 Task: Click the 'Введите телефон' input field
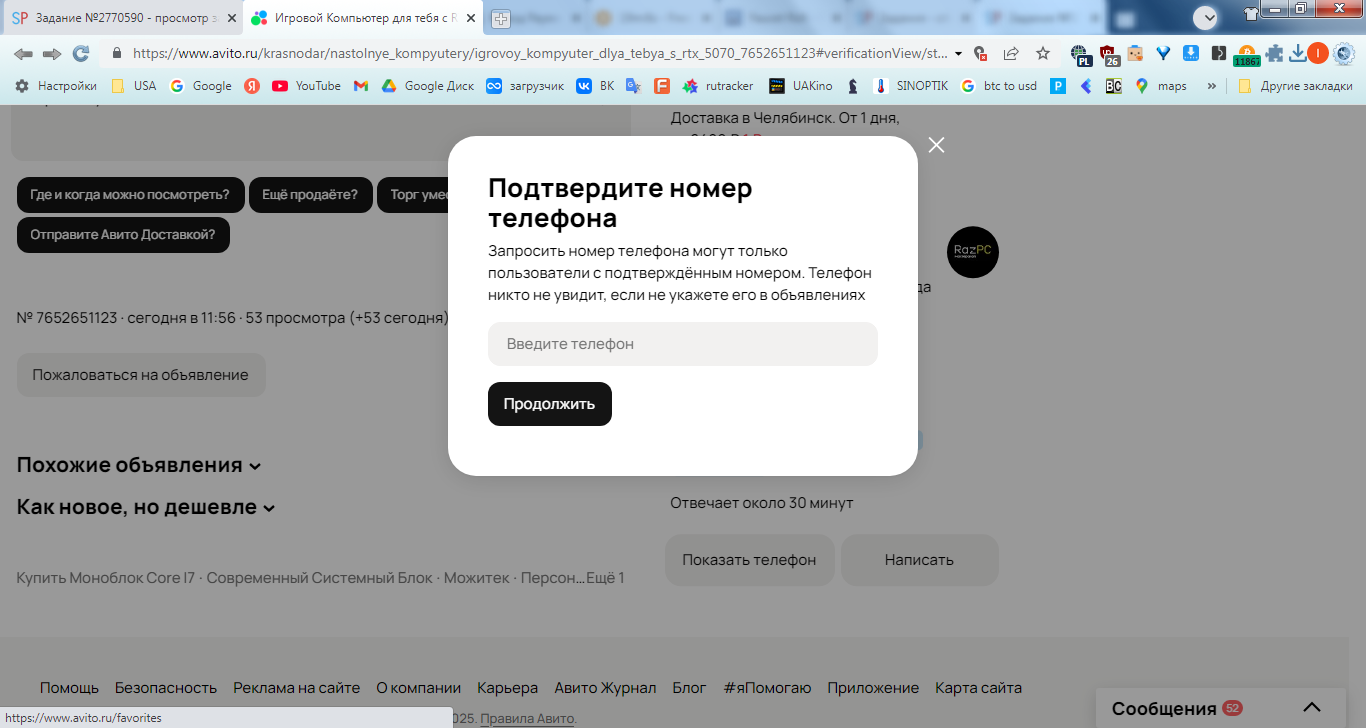pyautogui.click(x=683, y=344)
